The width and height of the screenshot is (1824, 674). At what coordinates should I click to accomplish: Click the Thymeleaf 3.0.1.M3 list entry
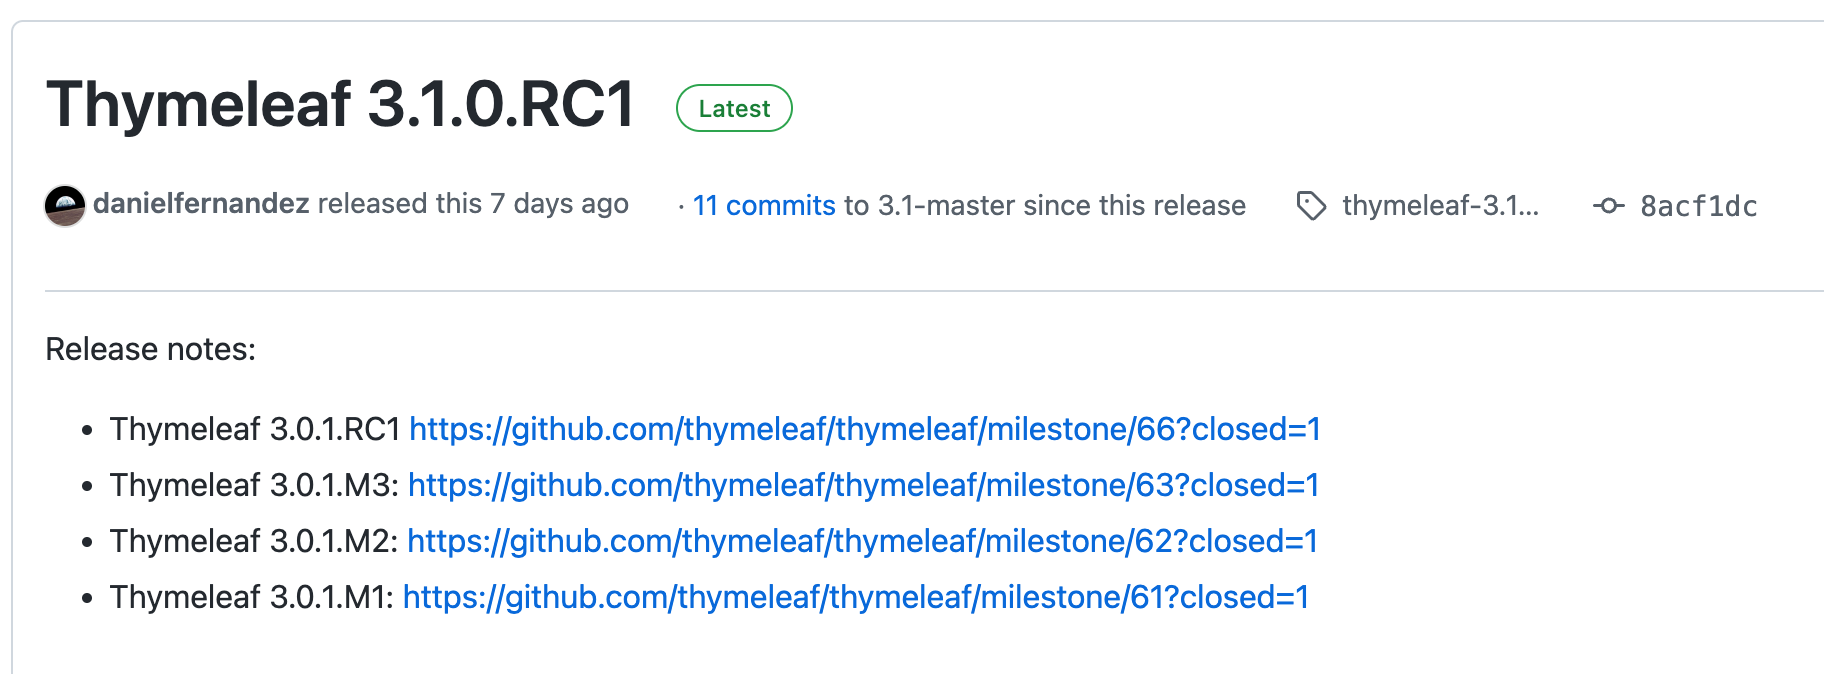(253, 485)
